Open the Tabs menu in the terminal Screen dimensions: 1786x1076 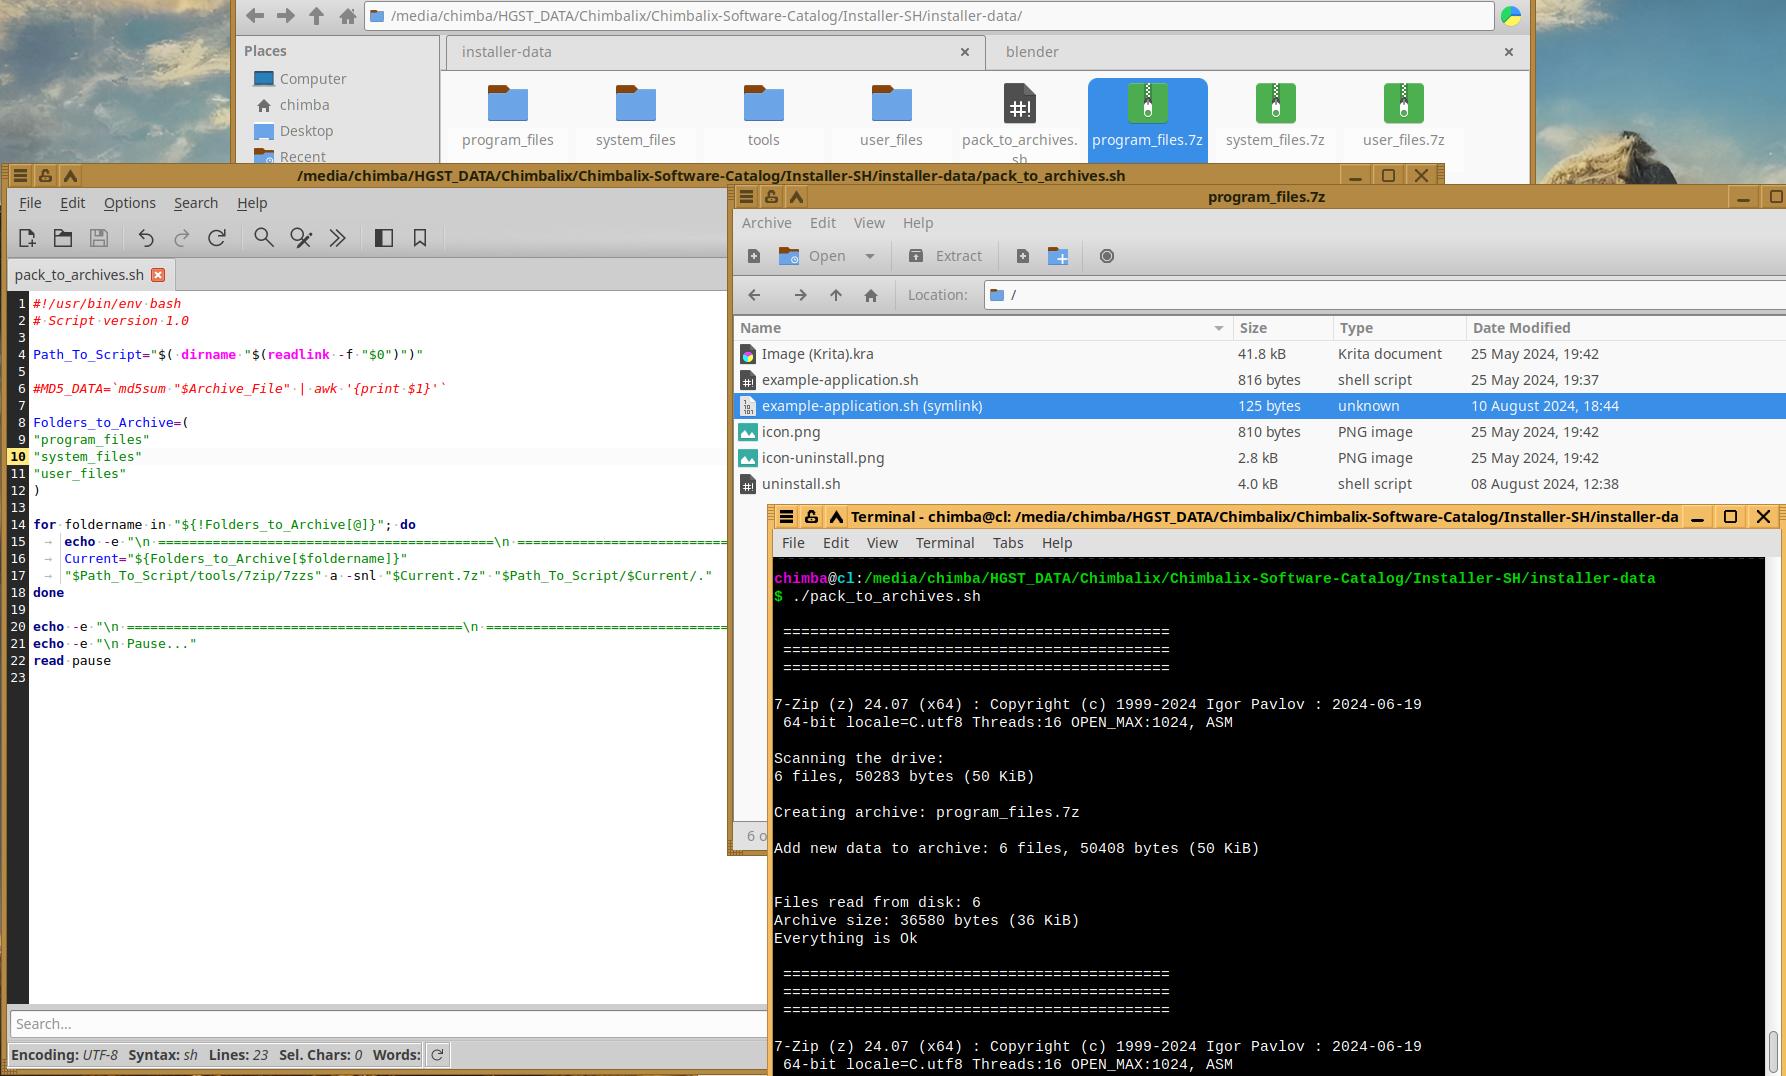1007,543
